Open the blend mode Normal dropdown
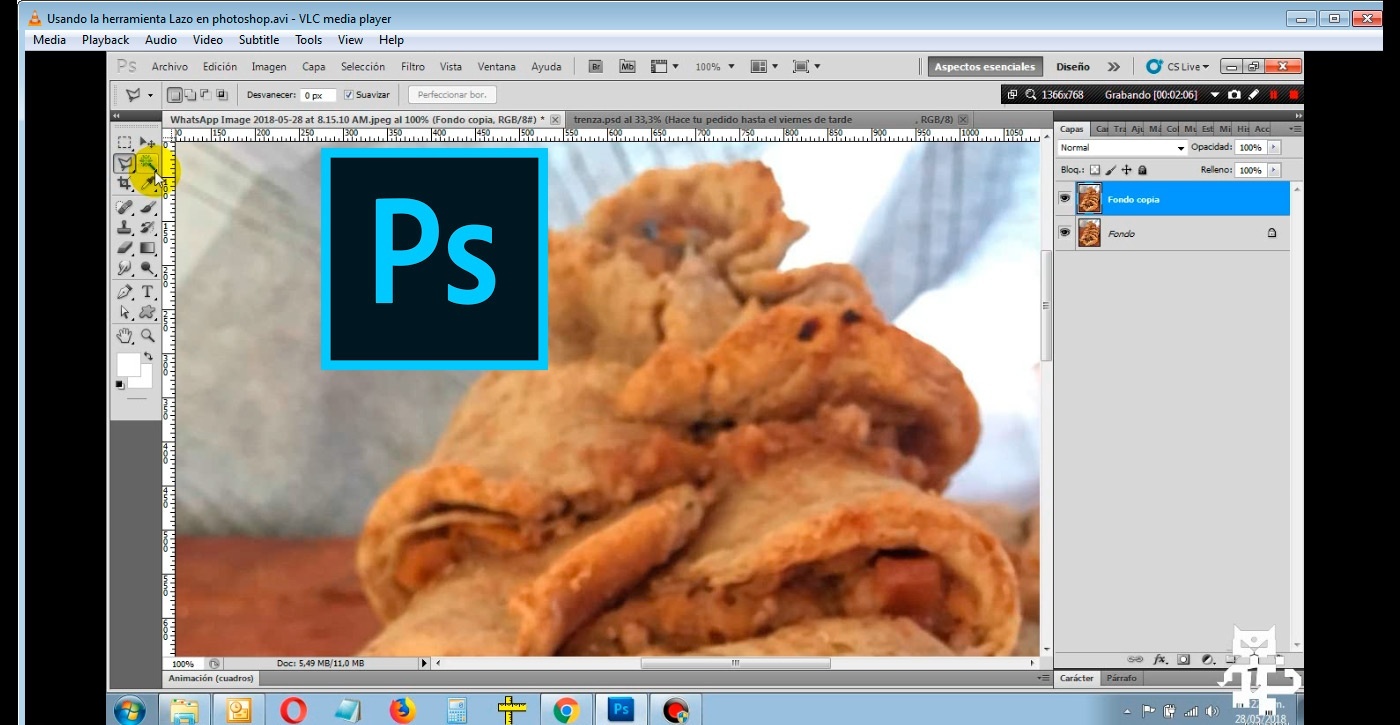Image resolution: width=1400 pixels, height=725 pixels. (x=1122, y=148)
